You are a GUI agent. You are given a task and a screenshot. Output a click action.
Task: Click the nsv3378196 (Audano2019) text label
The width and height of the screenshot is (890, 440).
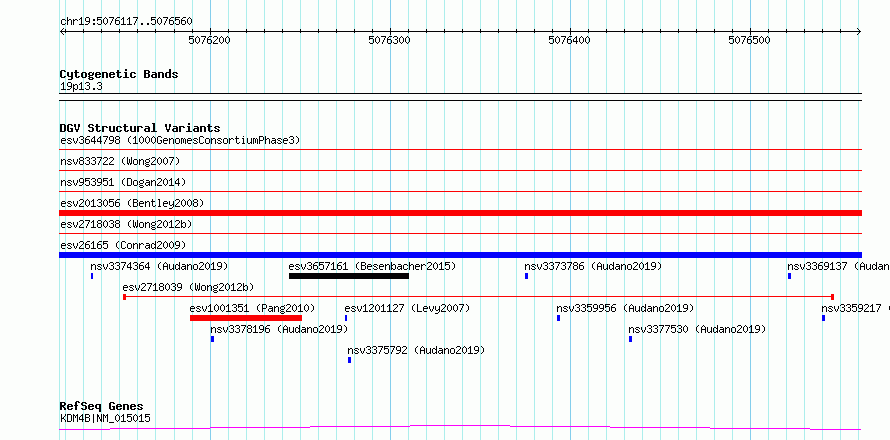[x=279, y=329]
